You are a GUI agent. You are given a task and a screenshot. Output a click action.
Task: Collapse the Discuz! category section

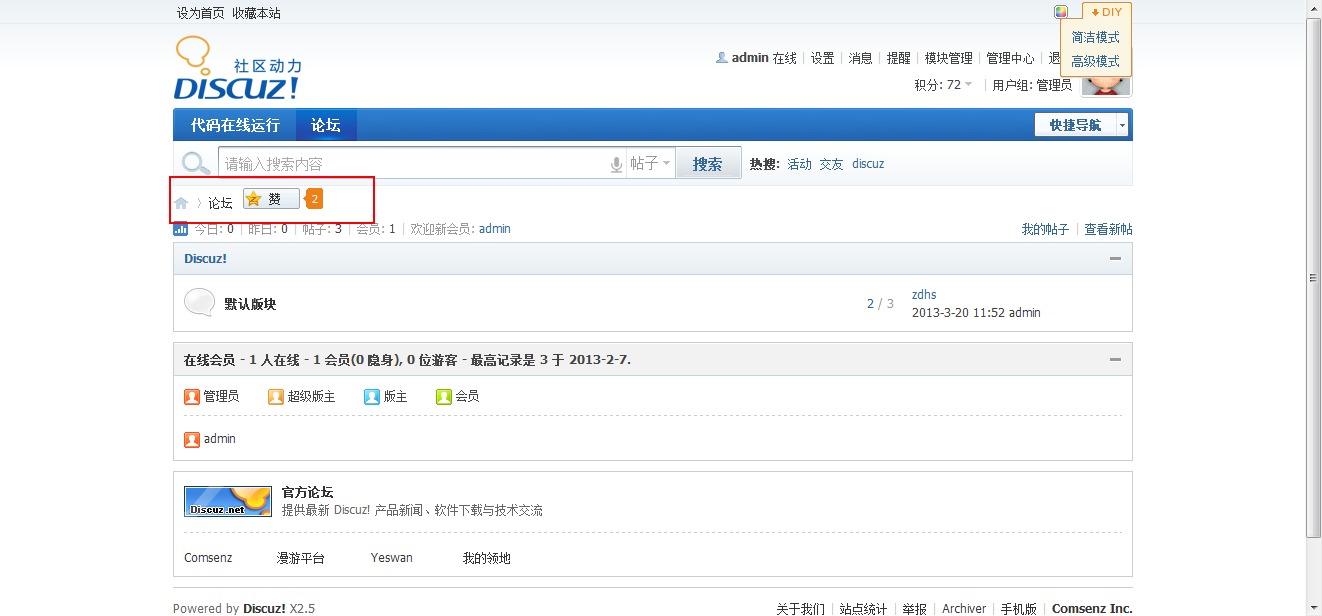tap(1115, 258)
